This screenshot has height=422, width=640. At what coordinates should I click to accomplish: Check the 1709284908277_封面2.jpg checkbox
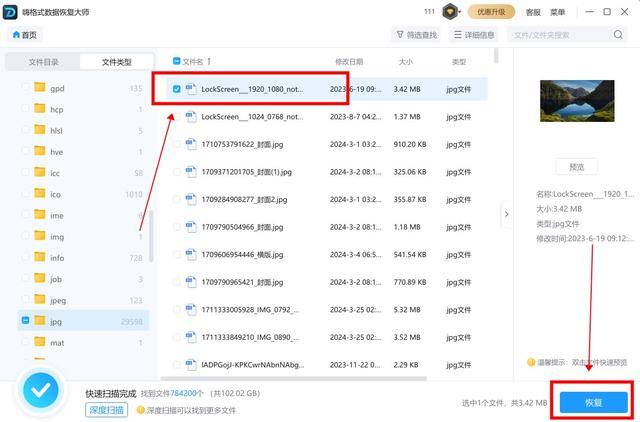176,199
